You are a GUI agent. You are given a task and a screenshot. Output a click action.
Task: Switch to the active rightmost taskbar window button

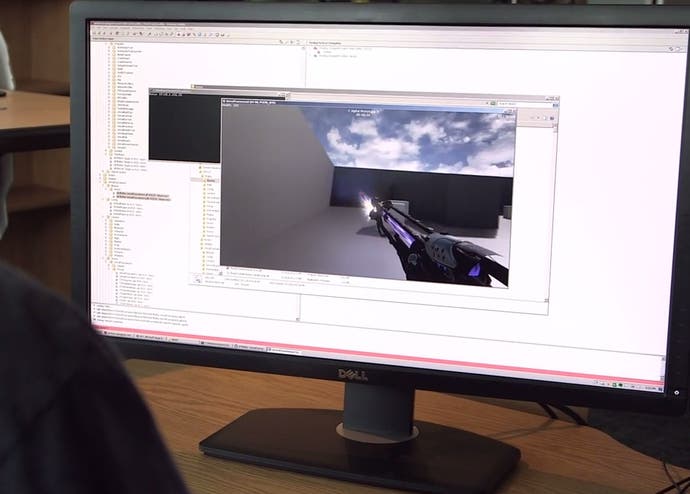[x=284, y=351]
